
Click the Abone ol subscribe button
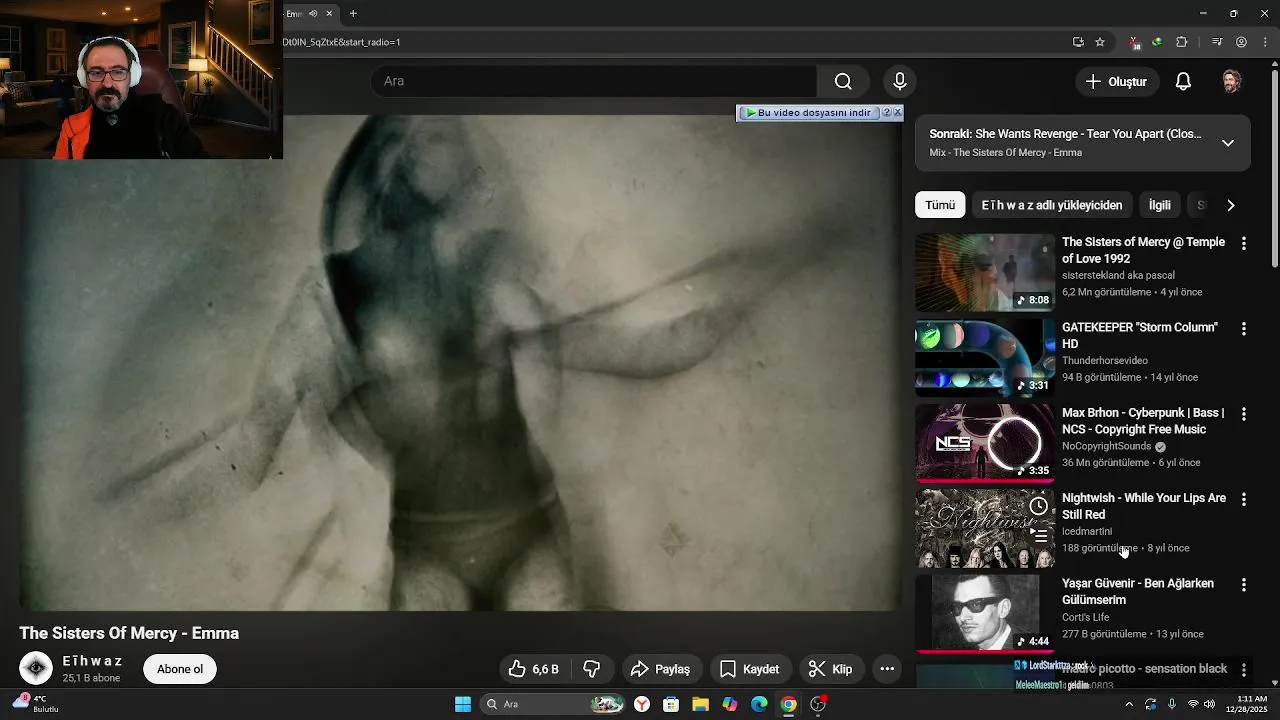(180, 669)
